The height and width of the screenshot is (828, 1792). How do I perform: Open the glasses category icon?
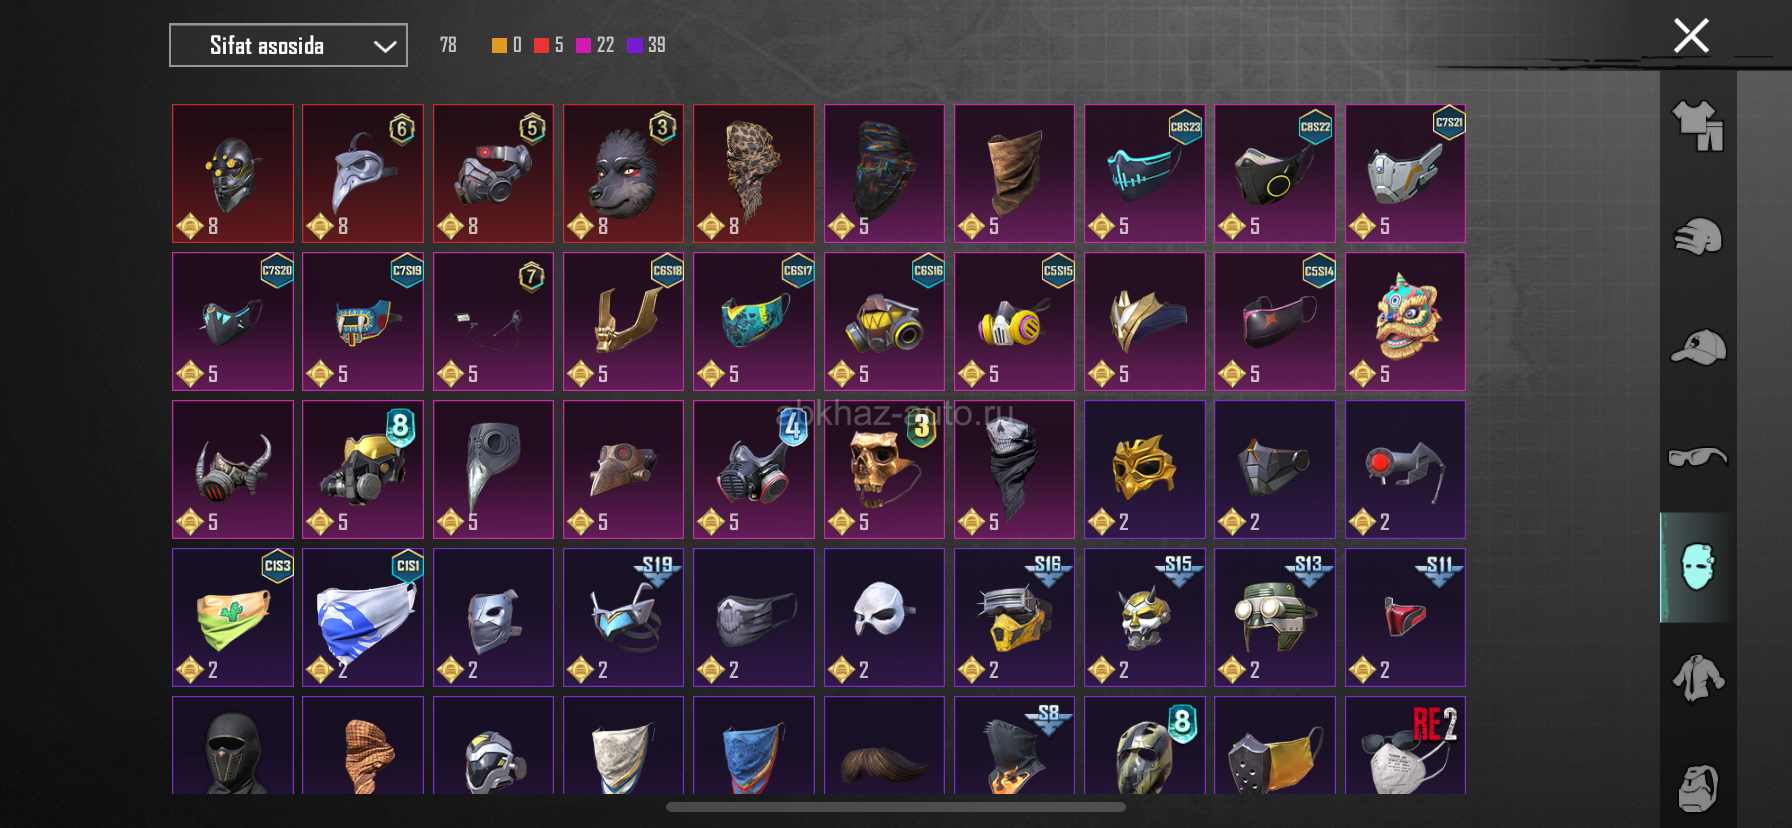1698,457
